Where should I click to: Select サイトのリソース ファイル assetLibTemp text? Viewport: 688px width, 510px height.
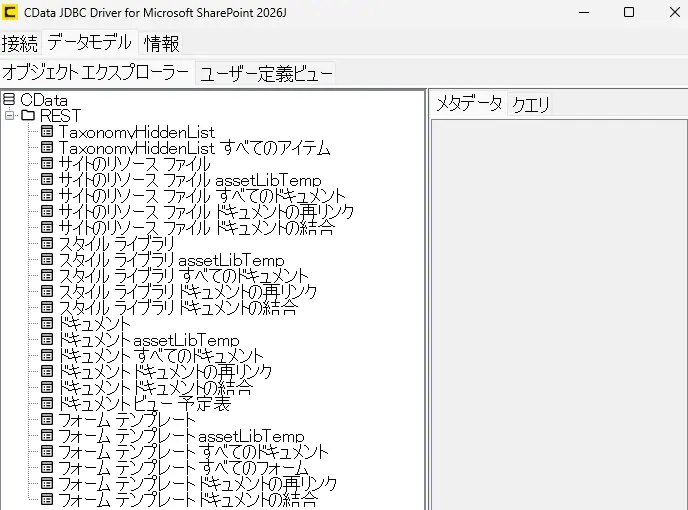point(190,180)
